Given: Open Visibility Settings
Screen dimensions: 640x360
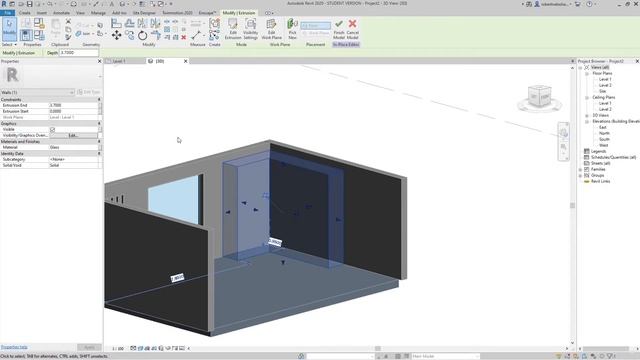Looking at the screenshot, I should 250,29.
